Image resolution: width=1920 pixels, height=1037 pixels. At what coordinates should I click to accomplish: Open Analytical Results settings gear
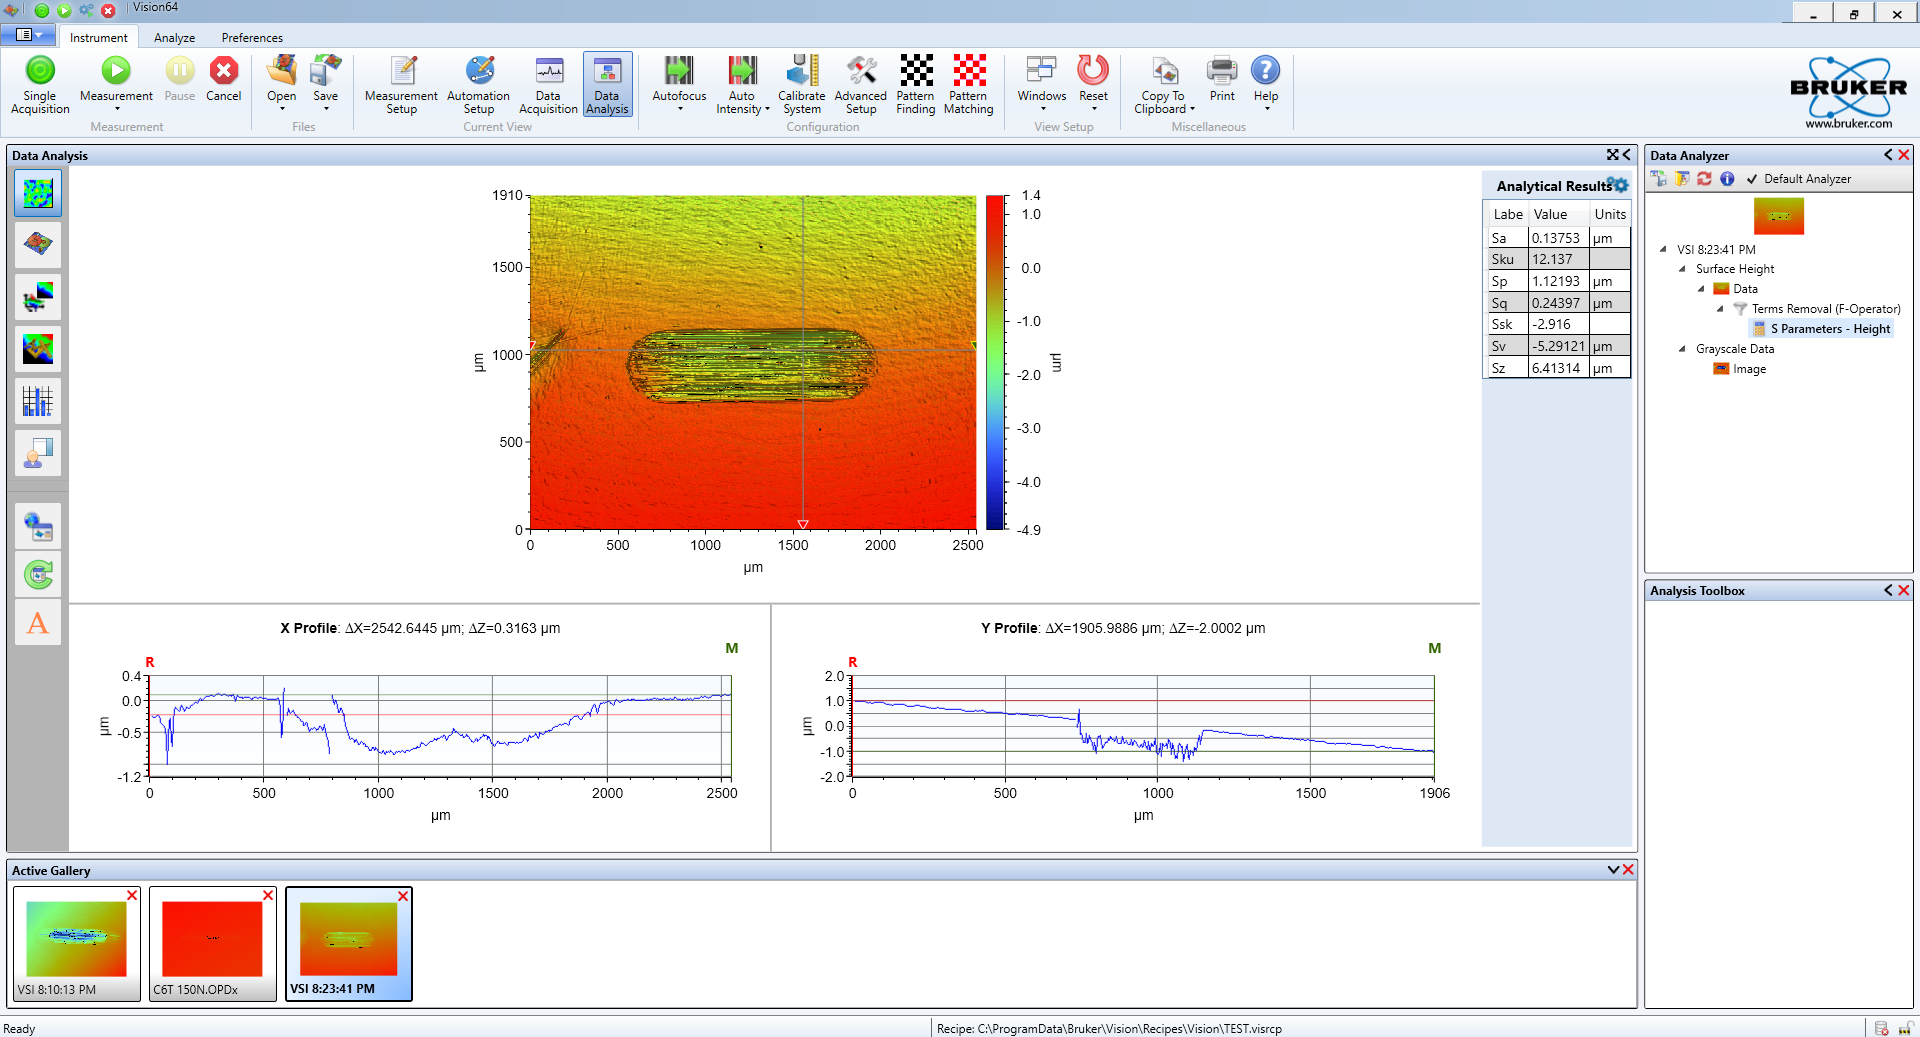pos(1618,185)
